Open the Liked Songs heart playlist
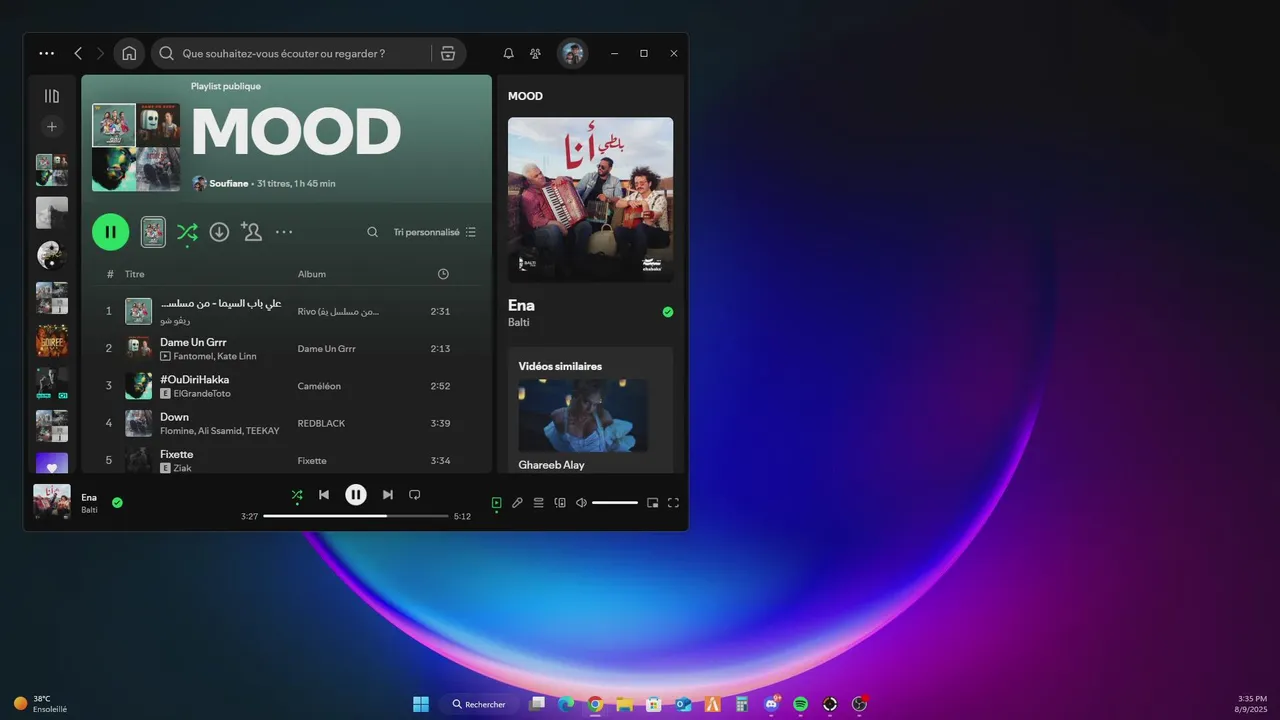Image resolution: width=1280 pixels, height=720 pixels. tap(52, 463)
